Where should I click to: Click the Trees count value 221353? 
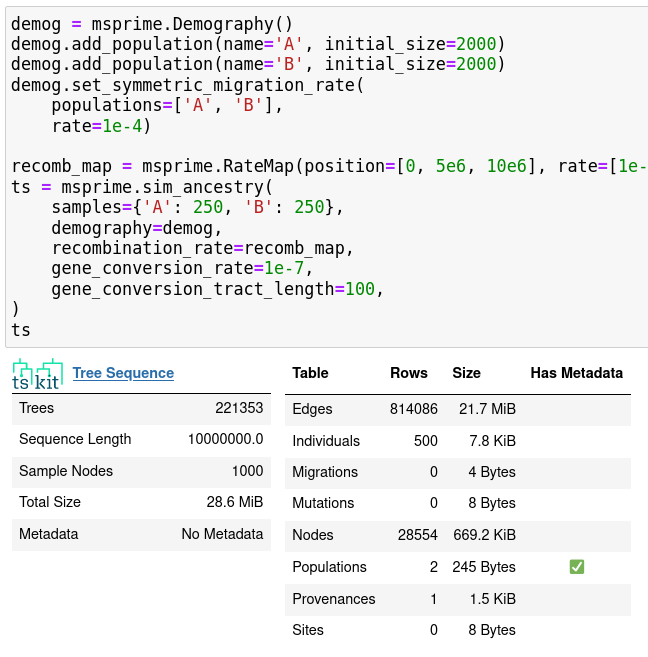239,408
